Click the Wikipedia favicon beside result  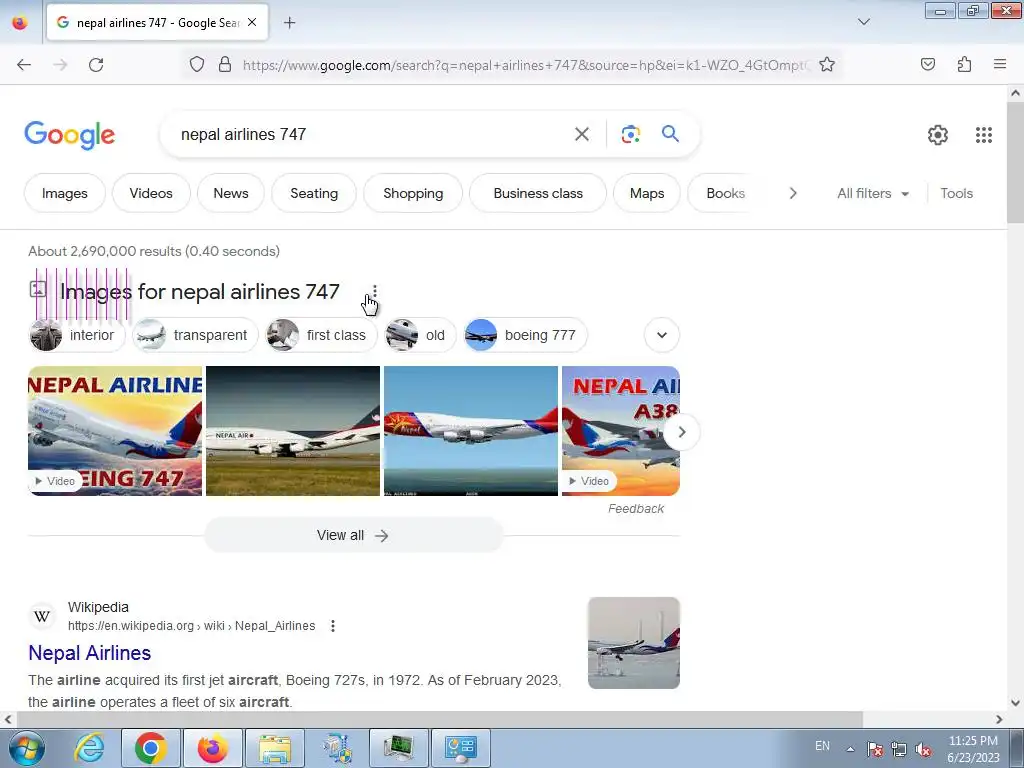42,616
